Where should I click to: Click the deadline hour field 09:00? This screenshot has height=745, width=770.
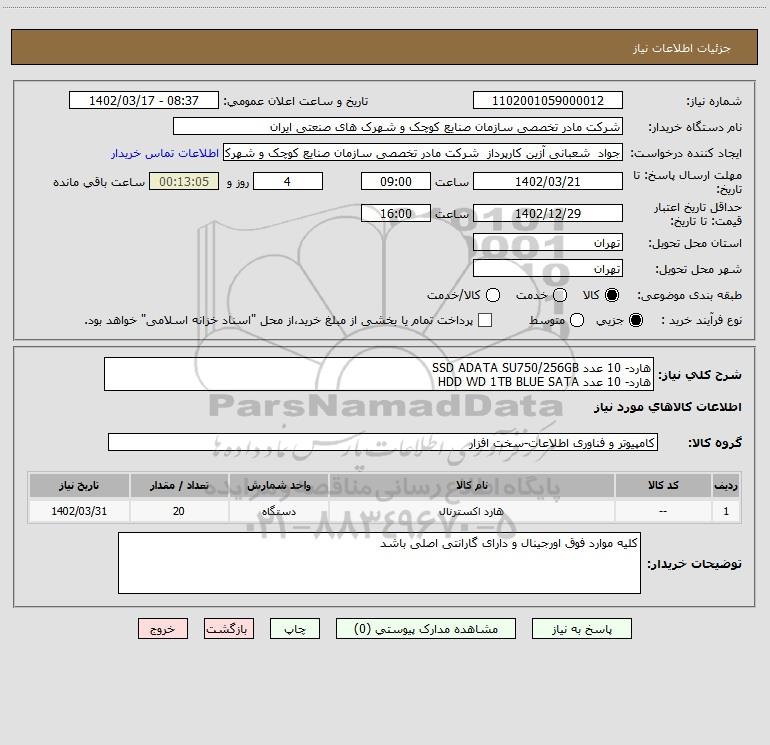(396, 181)
